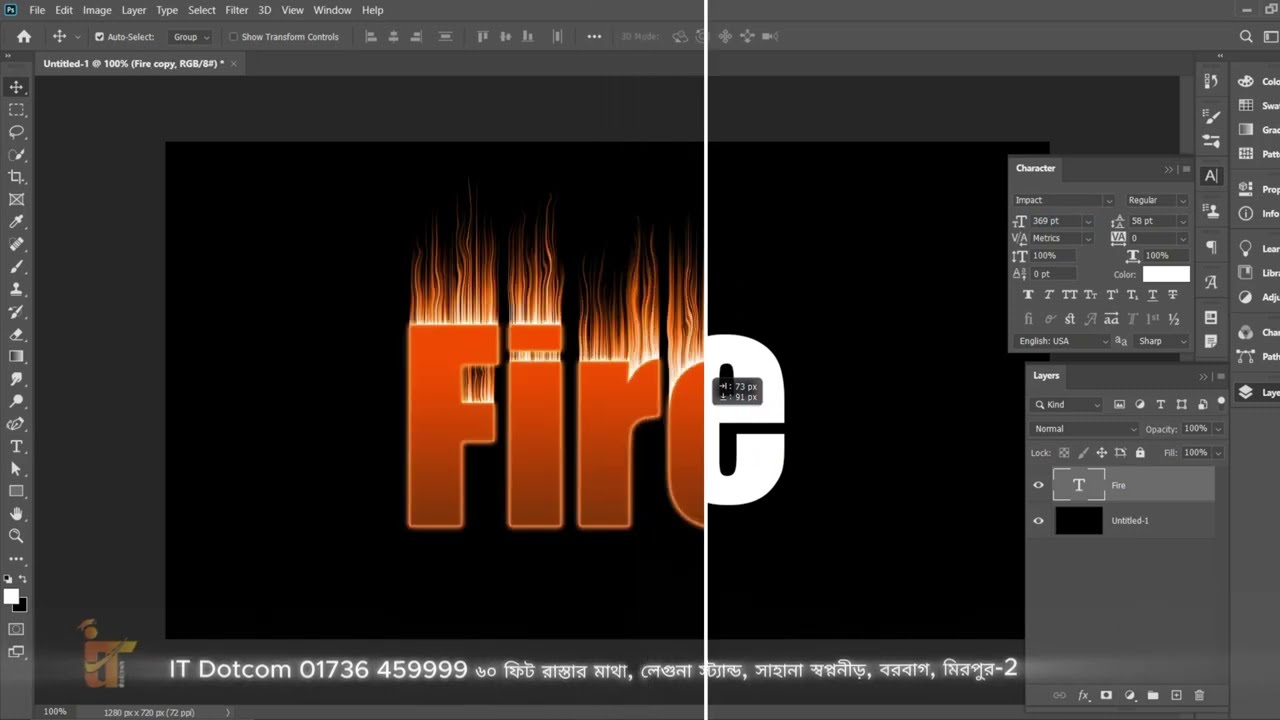Select the Pen tool
This screenshot has height=720, width=1280.
click(x=16, y=424)
